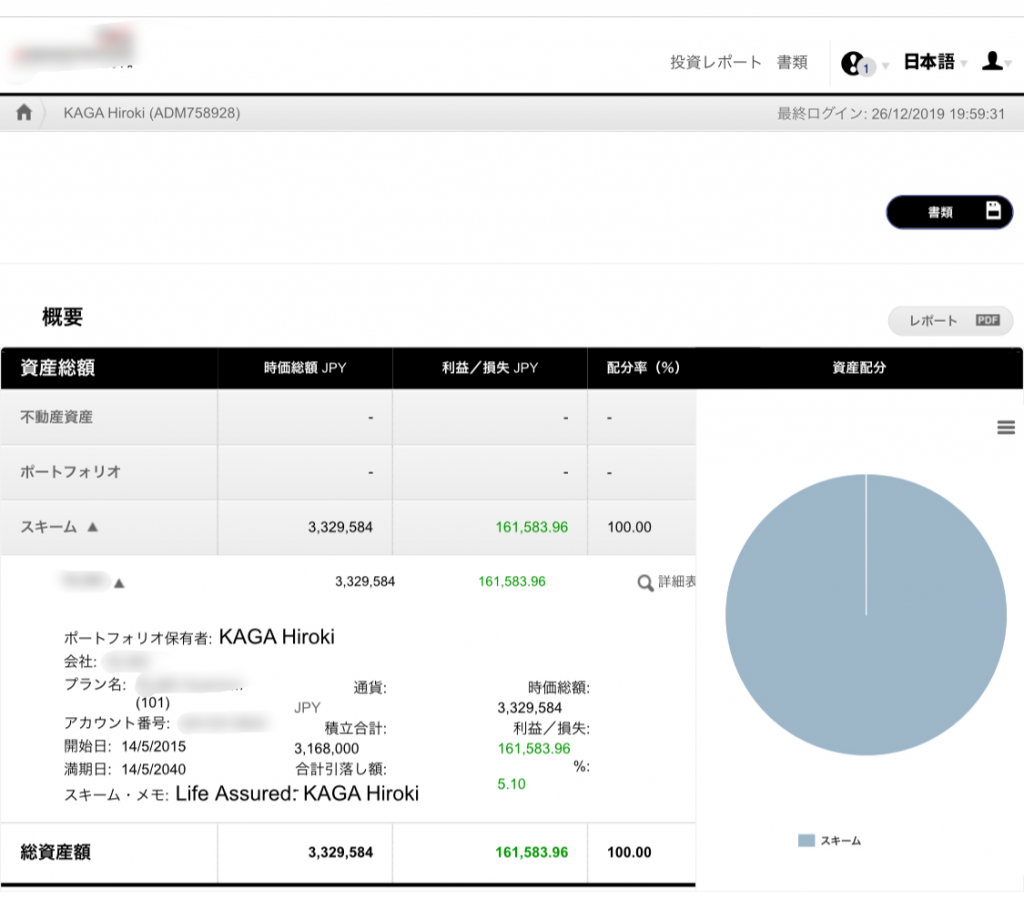
Task: Click the 時価総額 JPY column header
Action: tap(305, 368)
